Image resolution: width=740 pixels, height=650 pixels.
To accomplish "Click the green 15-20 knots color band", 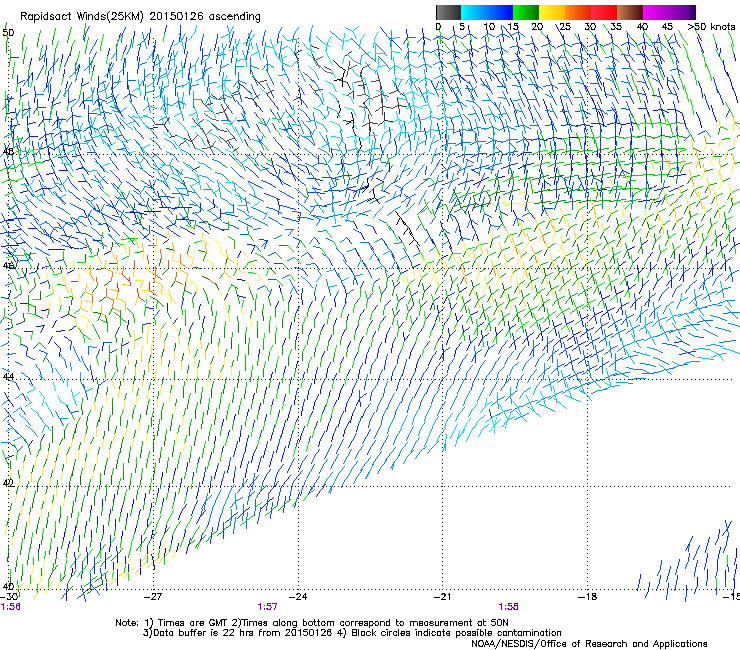I will coord(526,12).
